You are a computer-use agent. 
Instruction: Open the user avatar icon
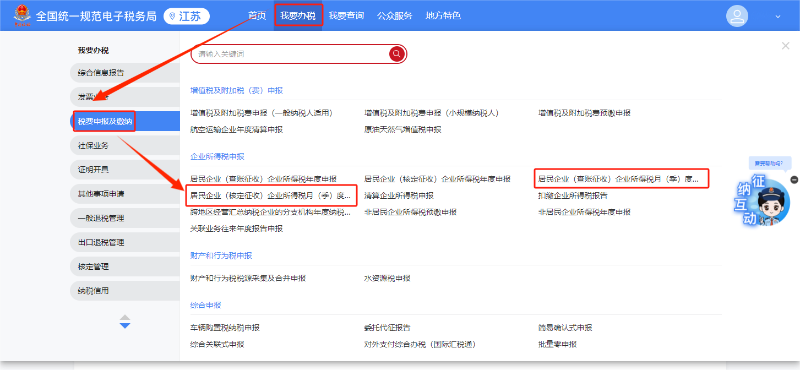pyautogui.click(x=737, y=16)
